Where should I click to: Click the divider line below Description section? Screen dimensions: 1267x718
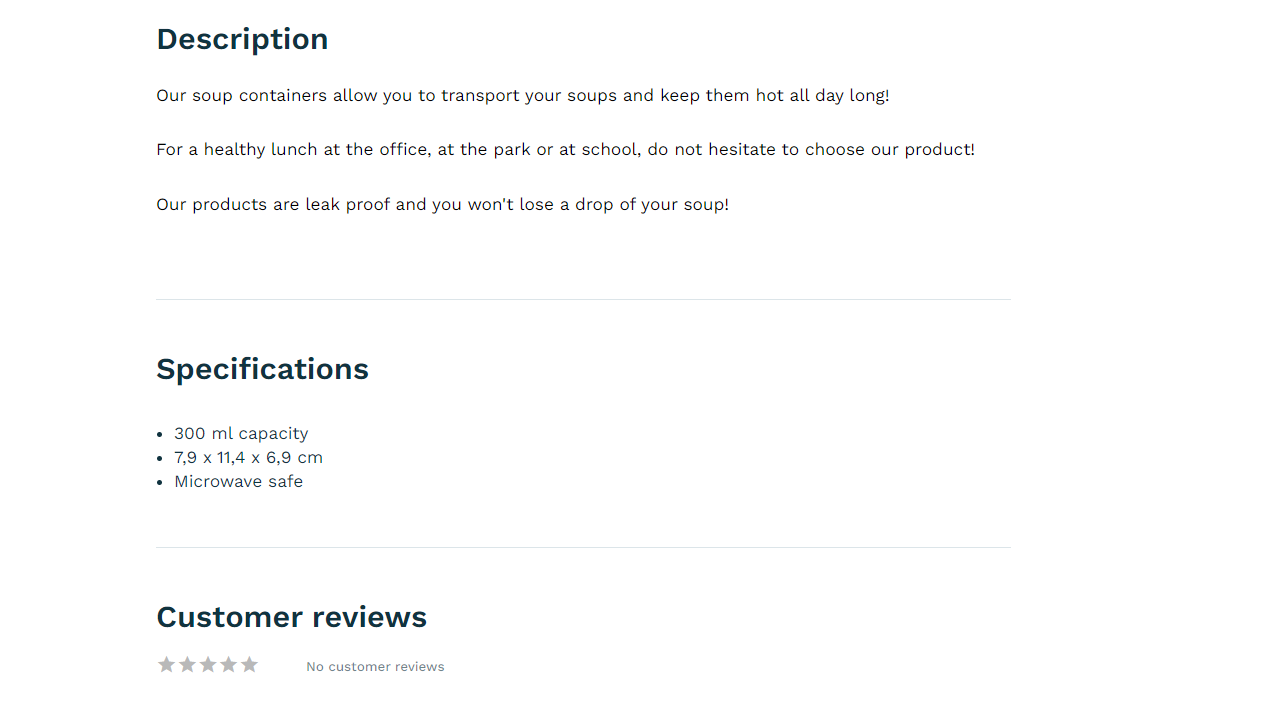(x=583, y=299)
